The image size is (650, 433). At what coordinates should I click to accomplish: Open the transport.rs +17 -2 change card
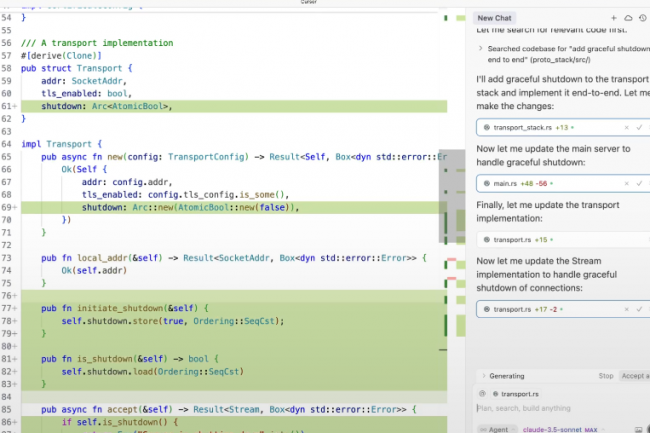[x=563, y=309]
